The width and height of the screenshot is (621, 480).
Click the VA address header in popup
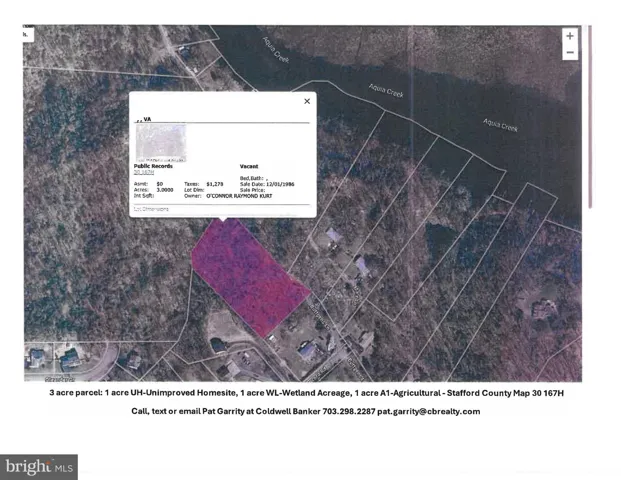[x=145, y=118]
